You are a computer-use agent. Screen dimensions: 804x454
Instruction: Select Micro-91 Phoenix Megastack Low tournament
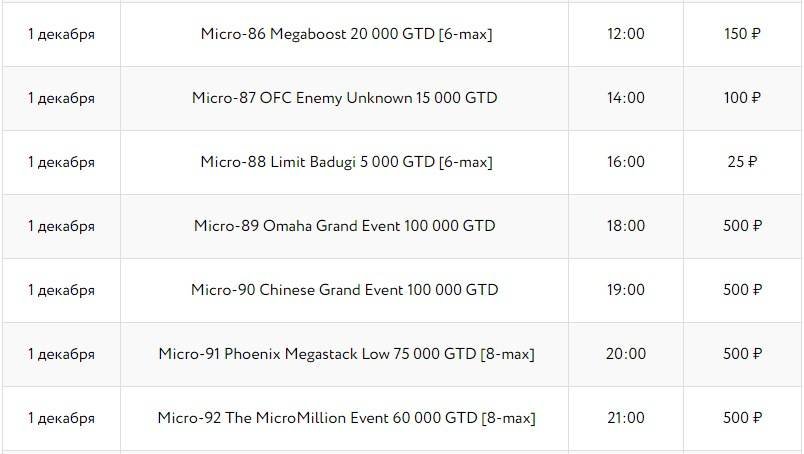click(x=345, y=354)
